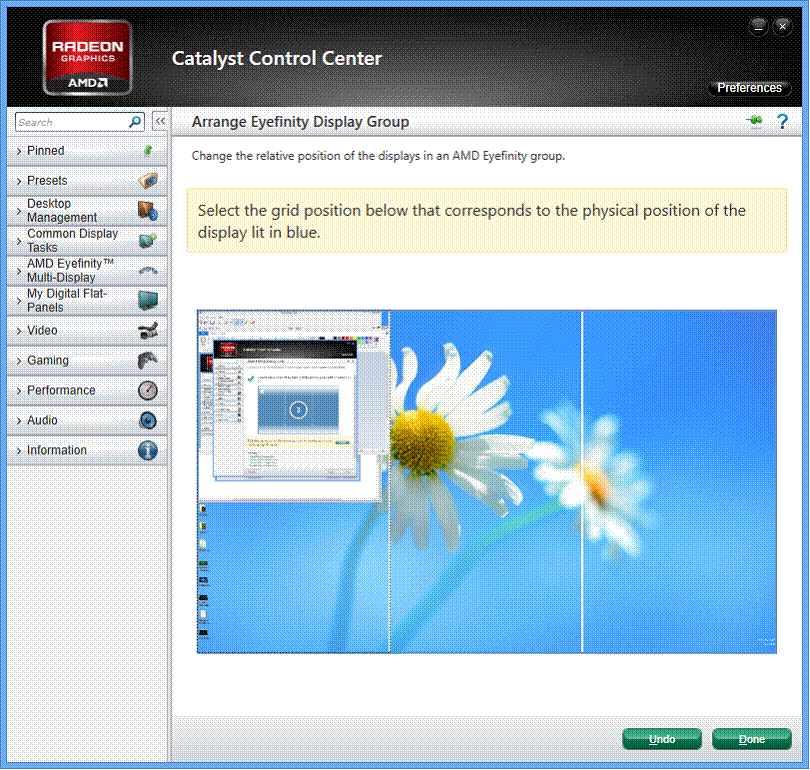Viewport: 810px width, 770px height.
Task: Click the Audio speaker icon
Action: click(x=148, y=420)
